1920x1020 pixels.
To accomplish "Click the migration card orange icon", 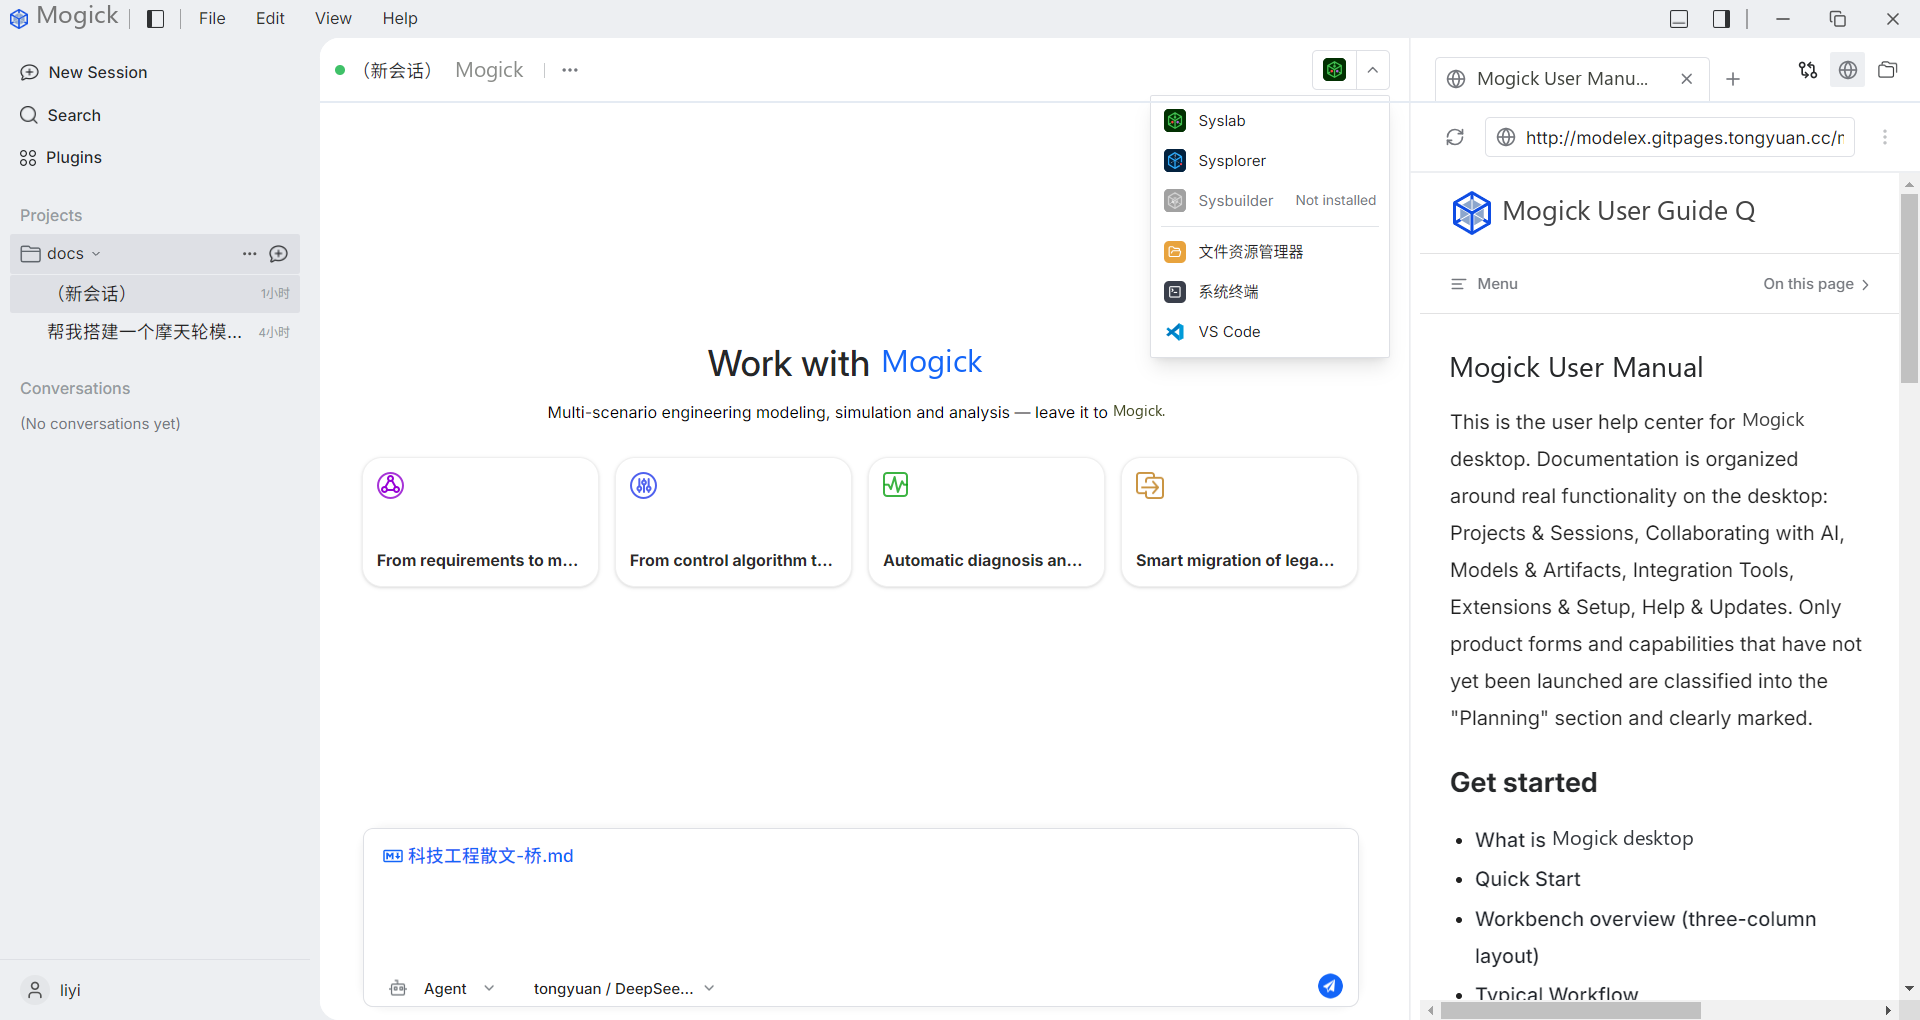I will (1150, 486).
